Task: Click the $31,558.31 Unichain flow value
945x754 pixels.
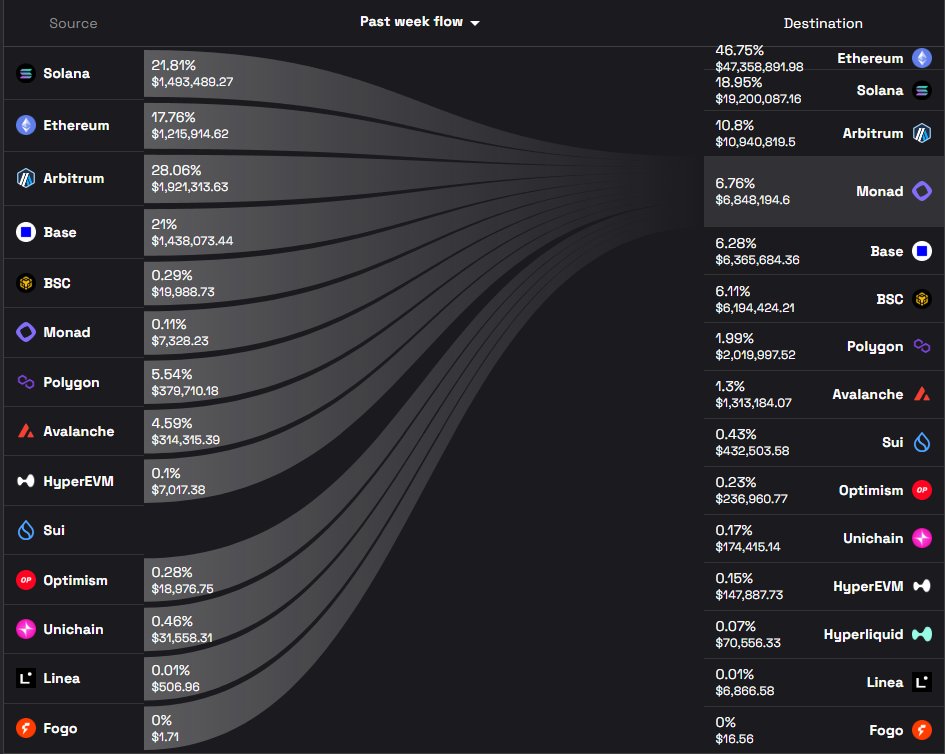Action: pyautogui.click(x=182, y=638)
